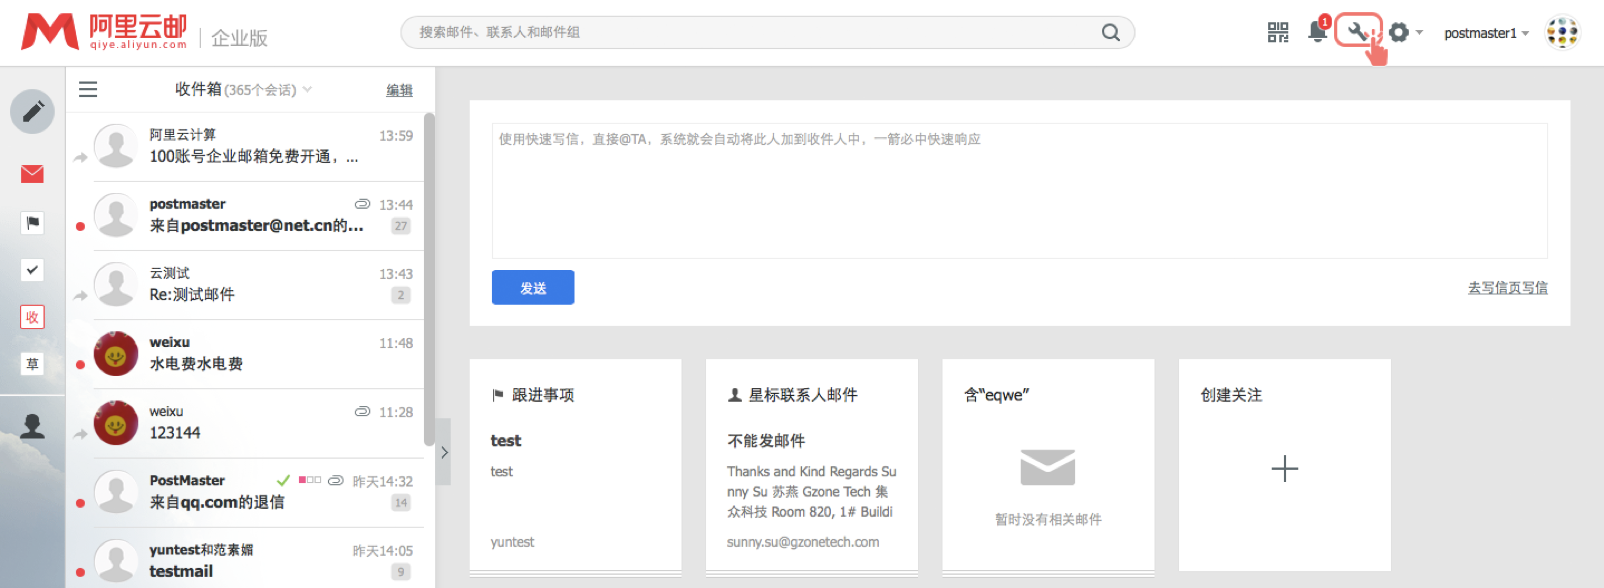The width and height of the screenshot is (1604, 588).
Task: Open the red envelope mail icon
Action: click(32, 174)
